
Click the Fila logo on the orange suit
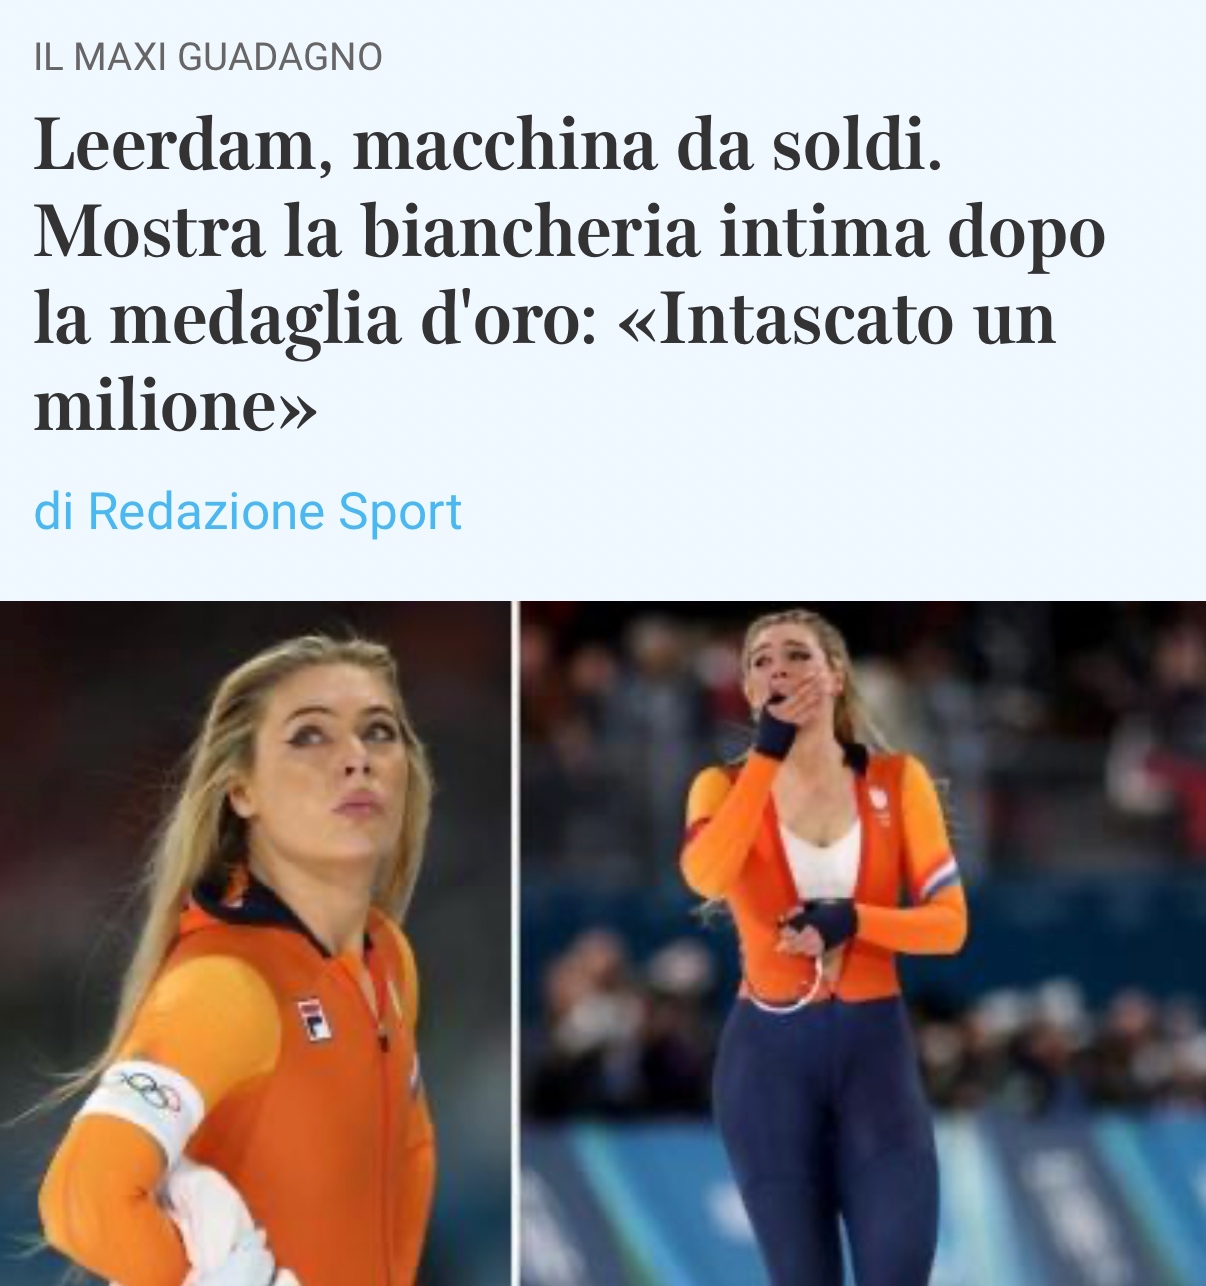[315, 1019]
